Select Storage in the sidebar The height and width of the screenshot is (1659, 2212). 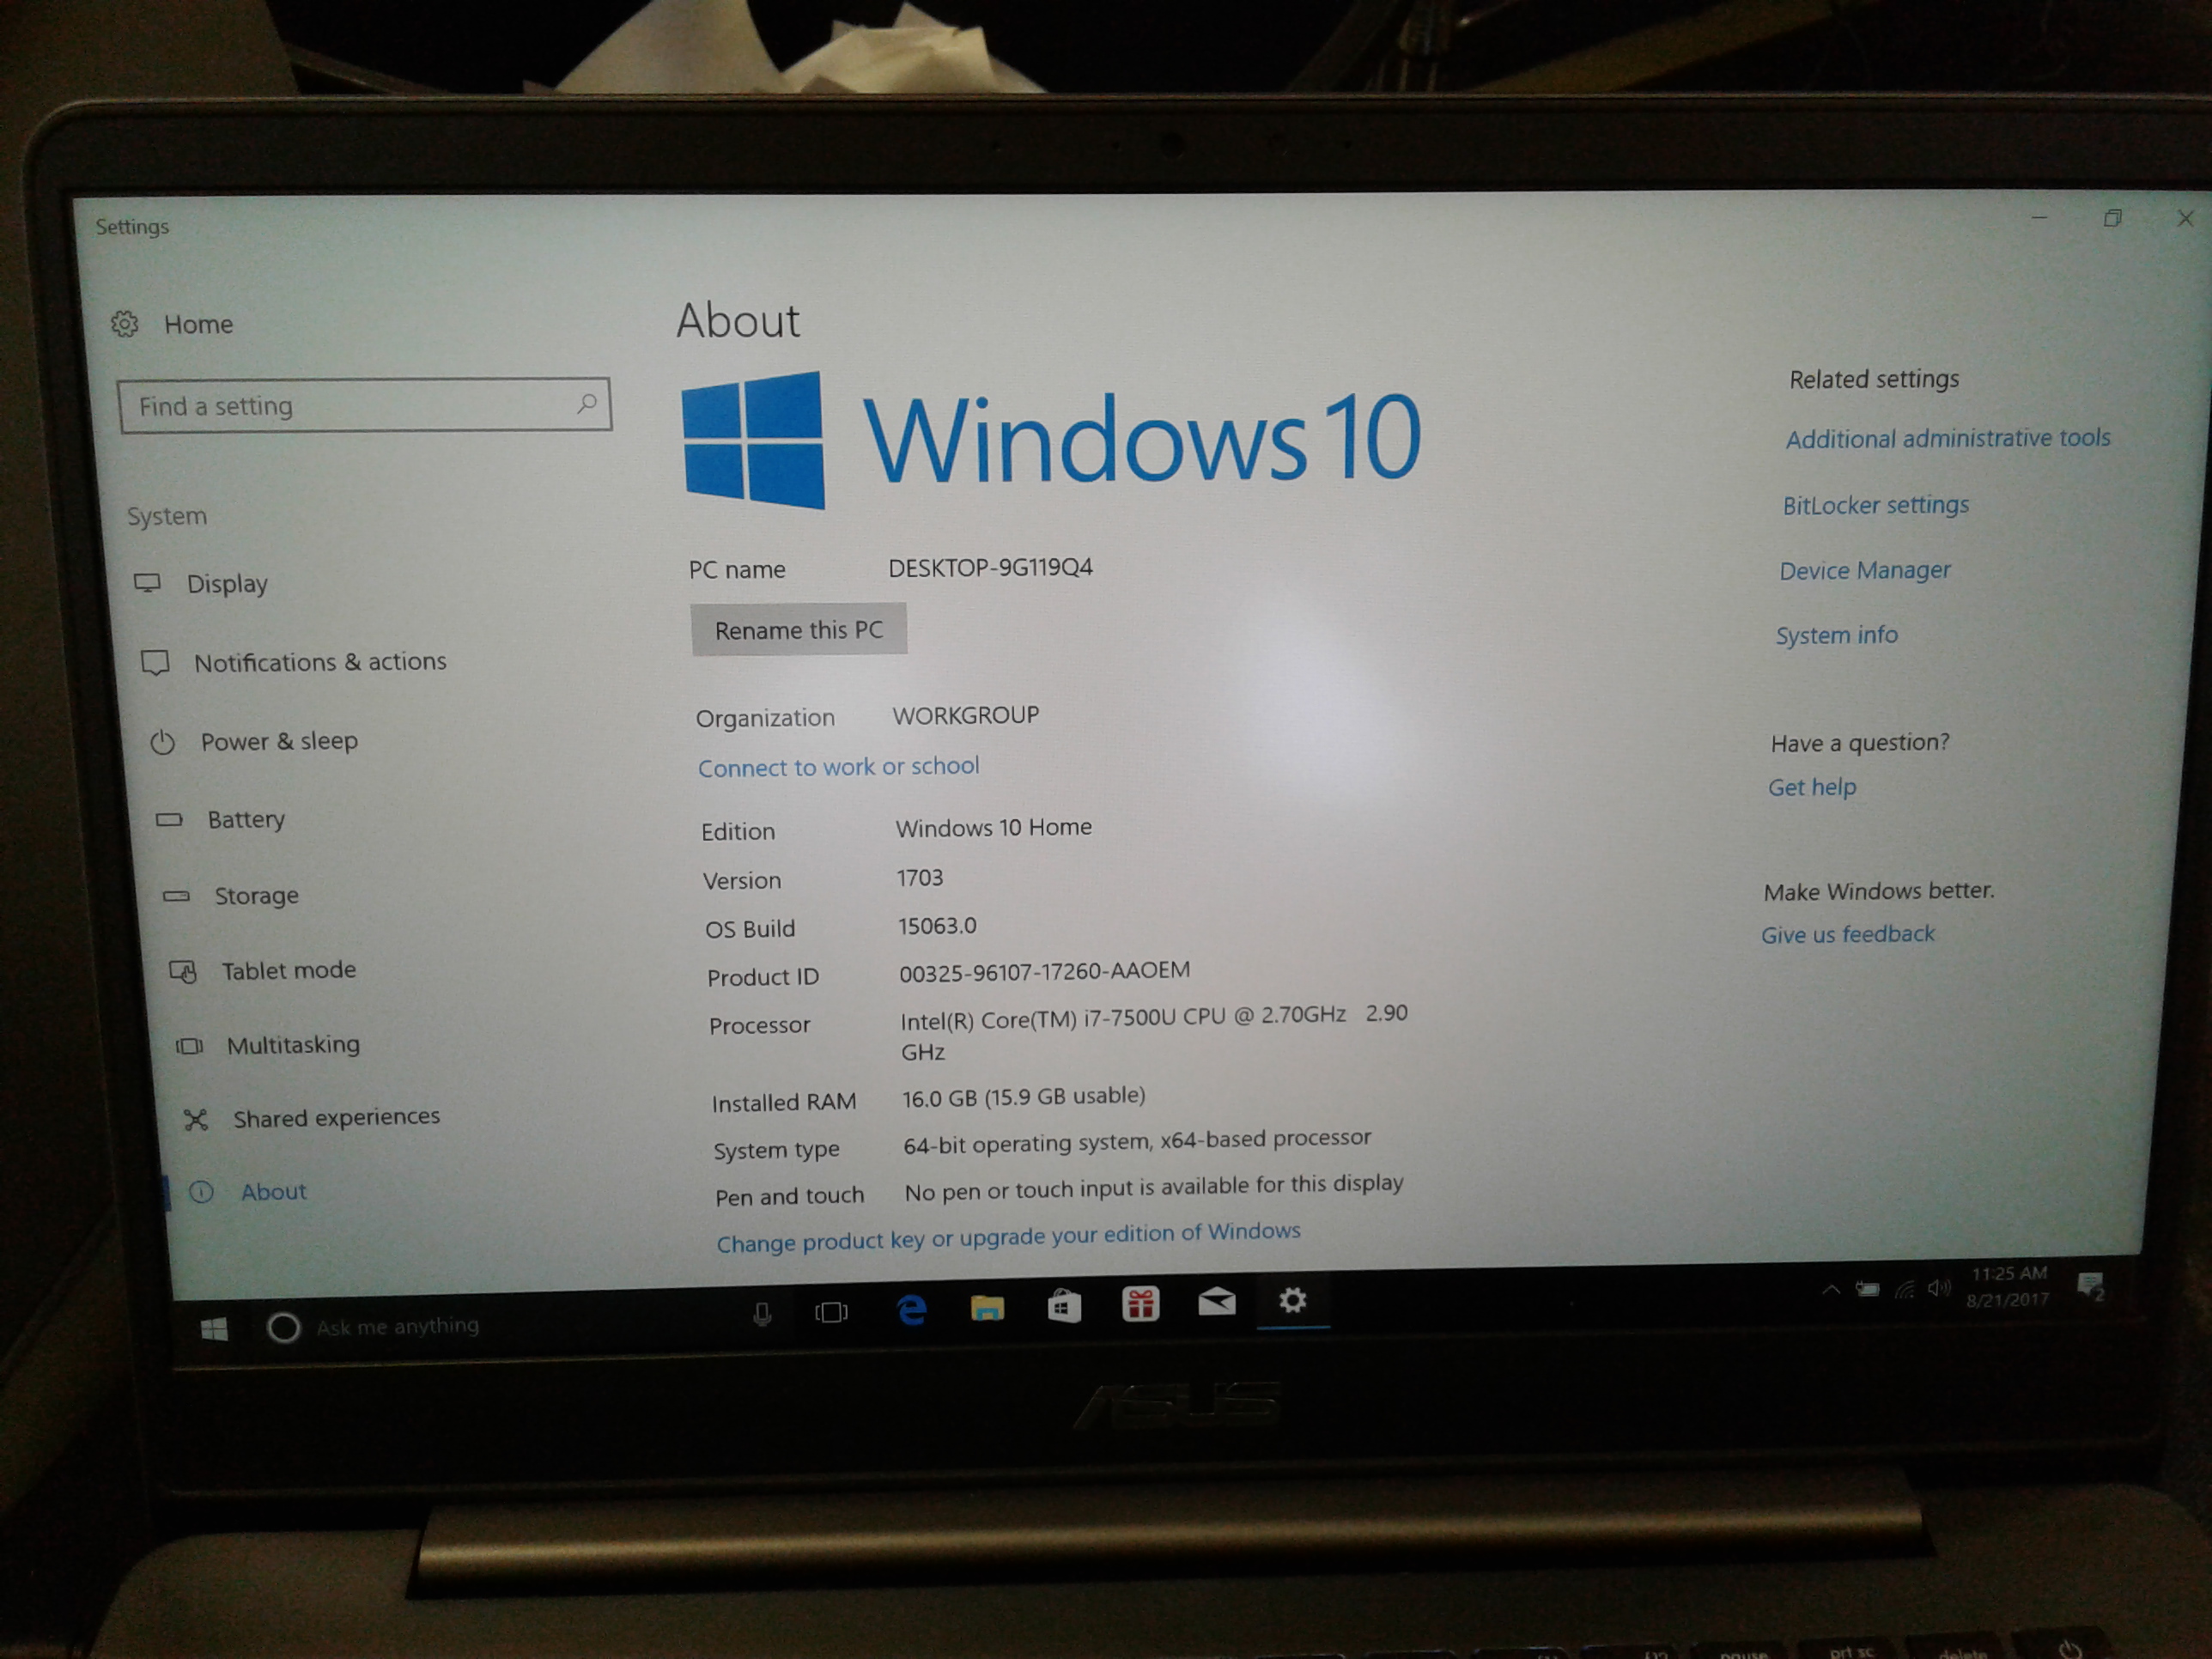click(256, 895)
